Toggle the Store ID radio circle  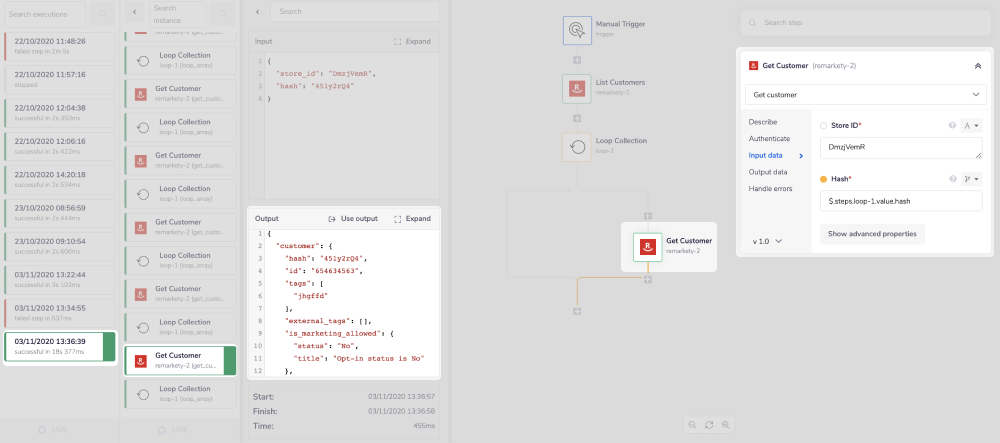pos(823,126)
